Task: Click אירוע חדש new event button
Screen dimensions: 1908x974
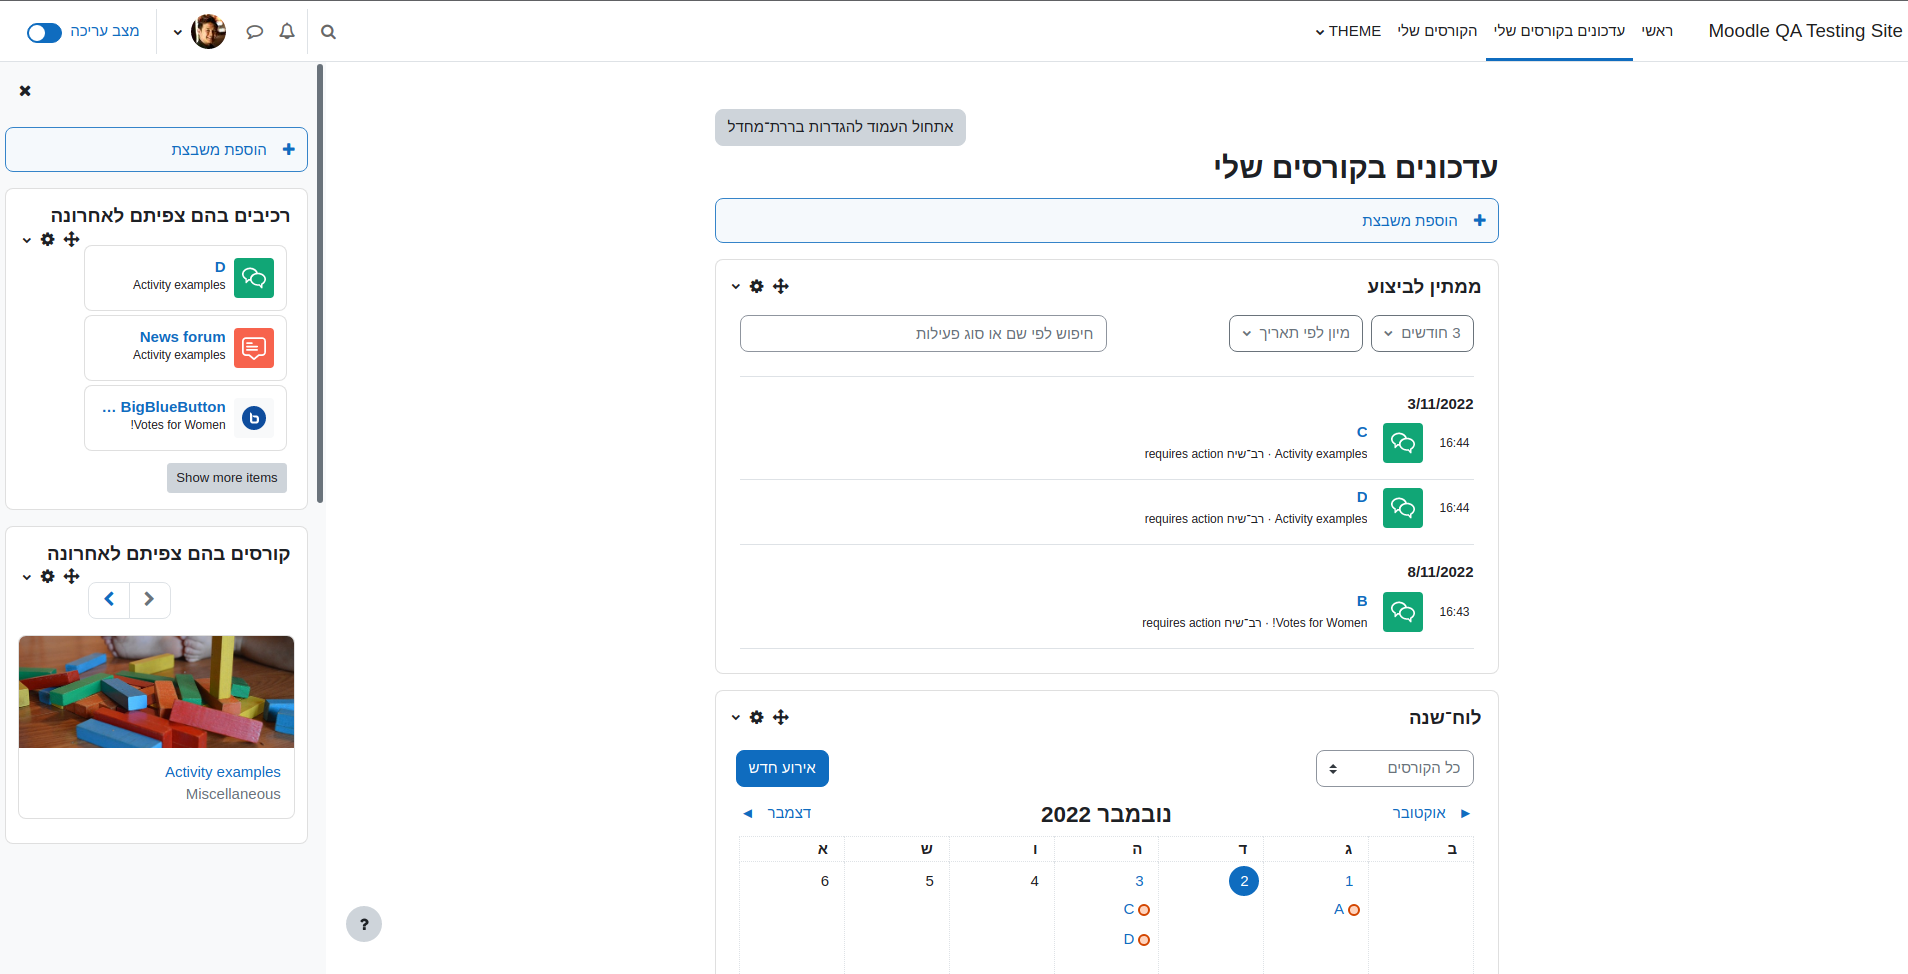Action: [x=782, y=768]
